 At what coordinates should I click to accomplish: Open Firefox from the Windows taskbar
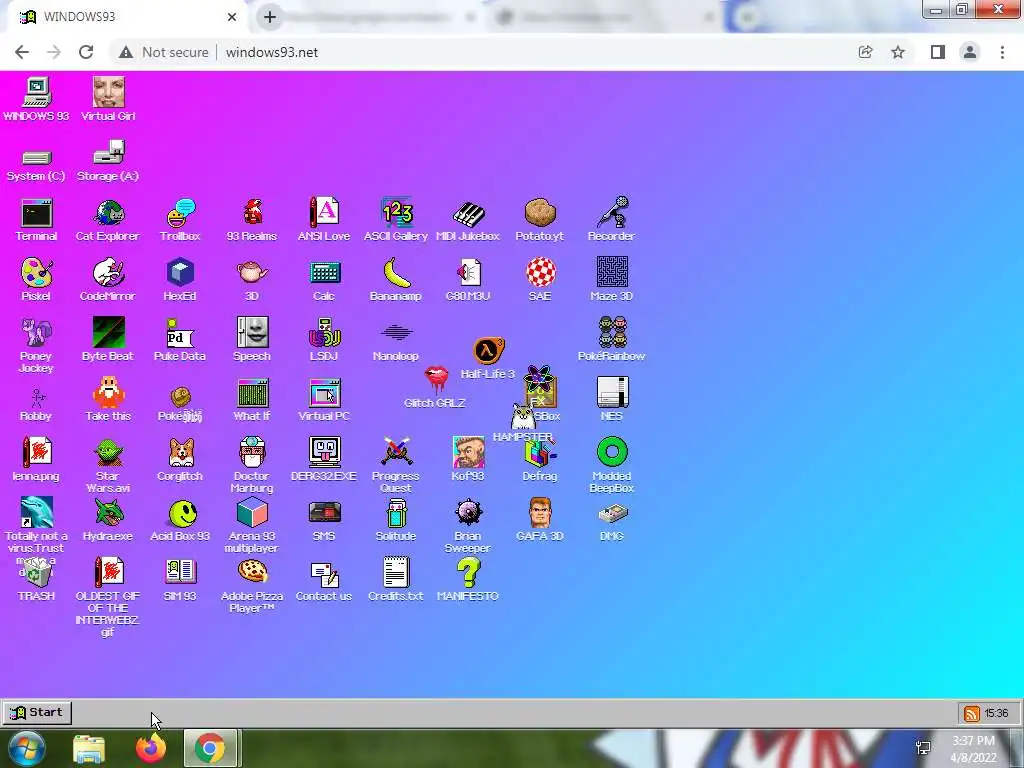click(151, 748)
